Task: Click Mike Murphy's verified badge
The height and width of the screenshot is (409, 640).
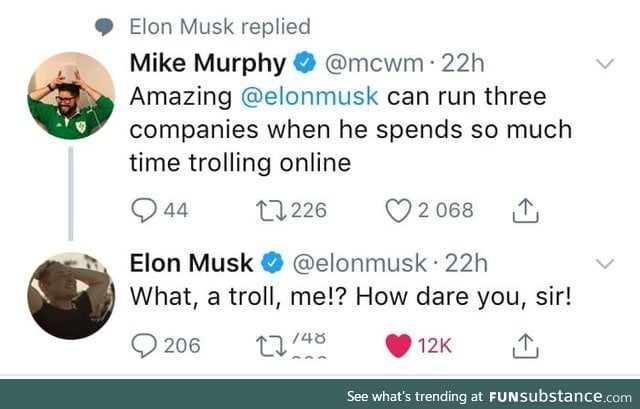Action: point(303,64)
